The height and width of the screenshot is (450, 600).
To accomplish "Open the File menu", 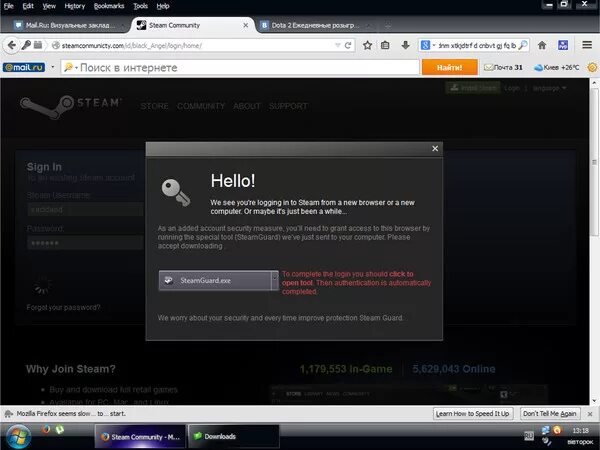I will [8, 6].
